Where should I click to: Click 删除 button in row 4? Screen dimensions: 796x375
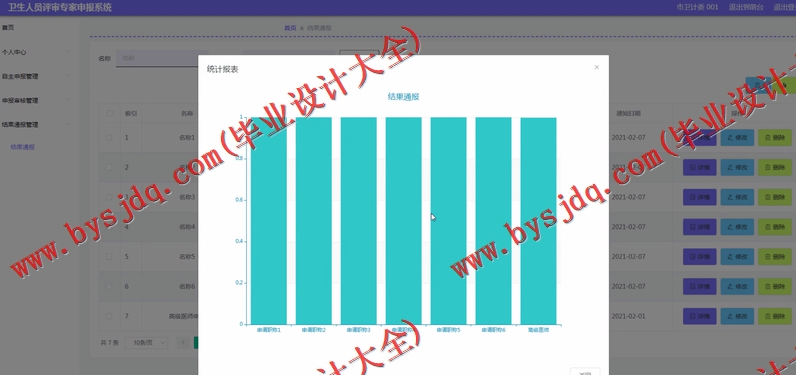[775, 227]
